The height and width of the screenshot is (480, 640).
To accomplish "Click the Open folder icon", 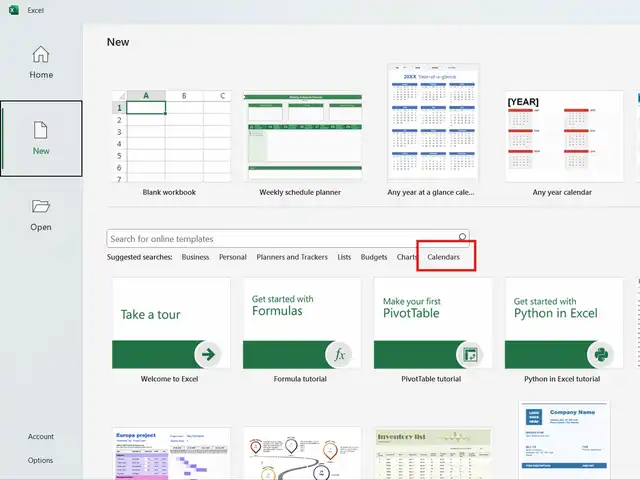I will click(x=41, y=206).
